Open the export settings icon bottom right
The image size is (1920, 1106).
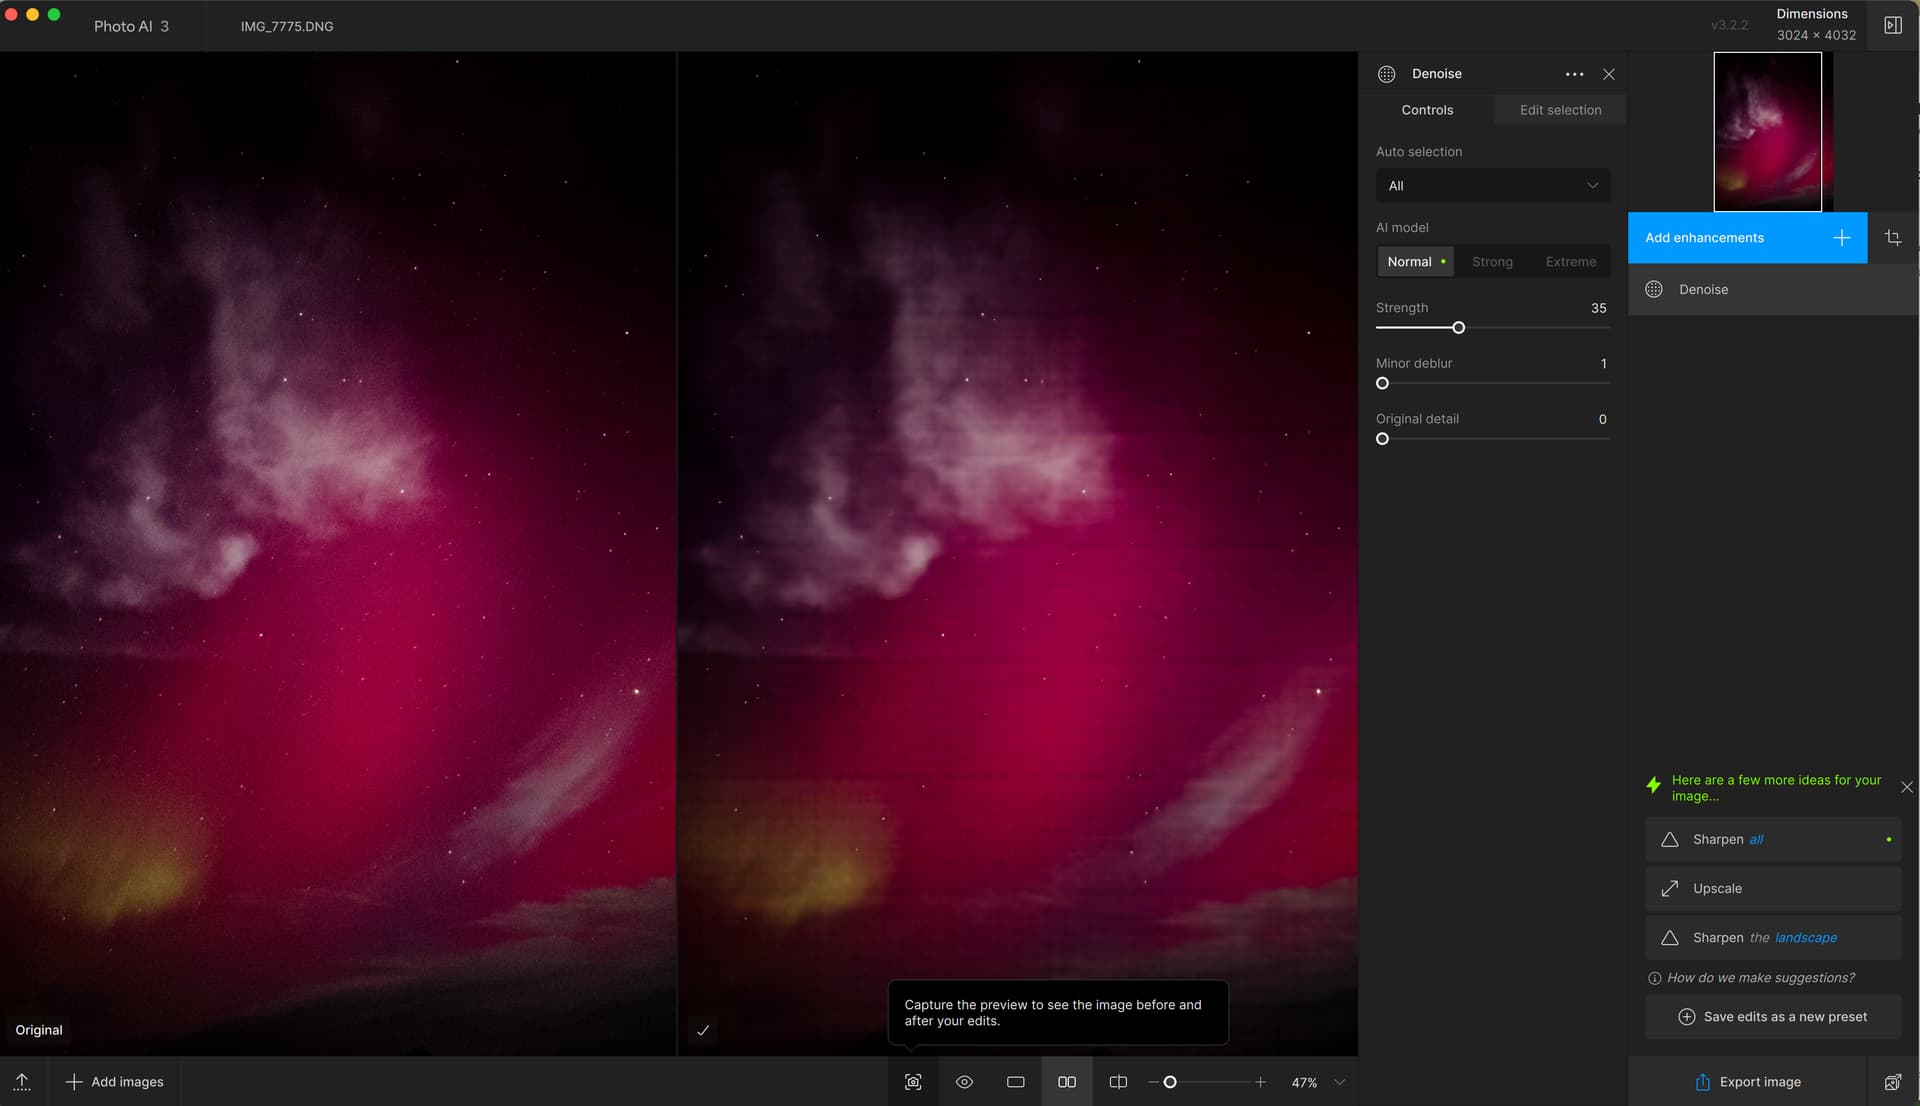tap(1893, 1082)
